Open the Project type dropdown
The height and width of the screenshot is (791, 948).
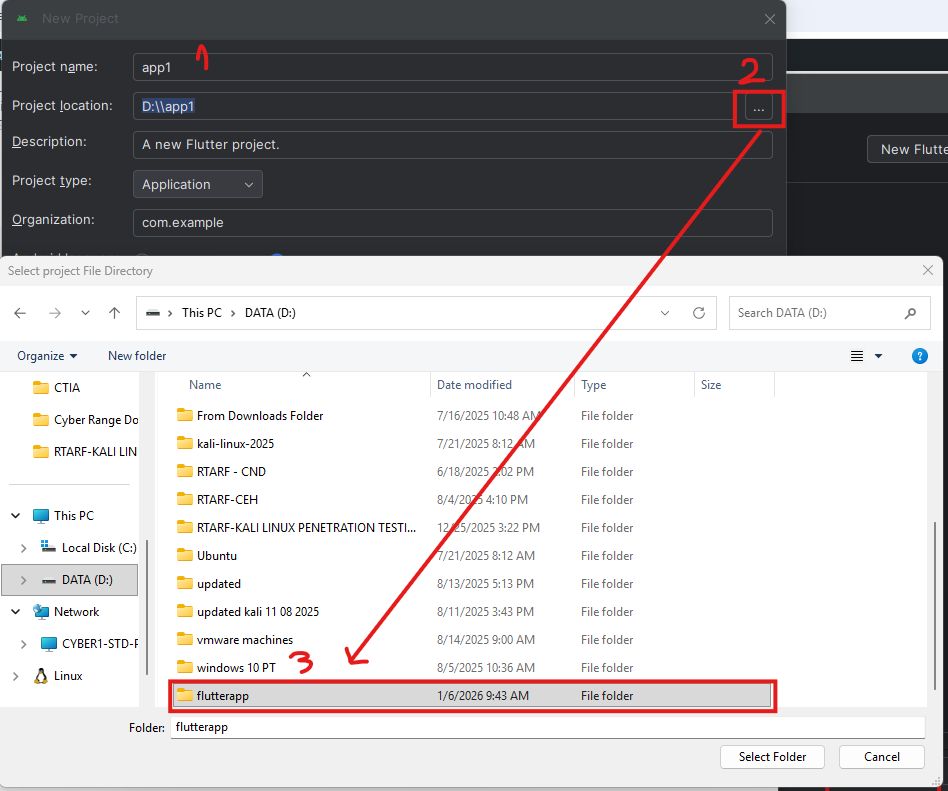[x=197, y=184]
